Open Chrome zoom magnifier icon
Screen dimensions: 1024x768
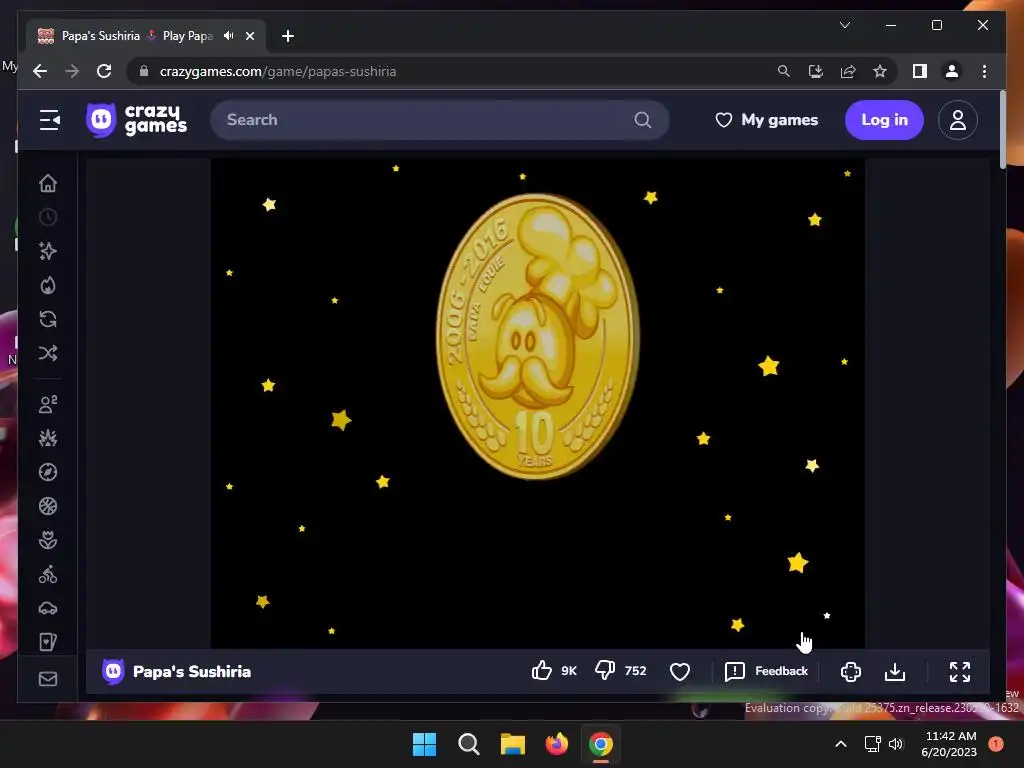tap(784, 71)
